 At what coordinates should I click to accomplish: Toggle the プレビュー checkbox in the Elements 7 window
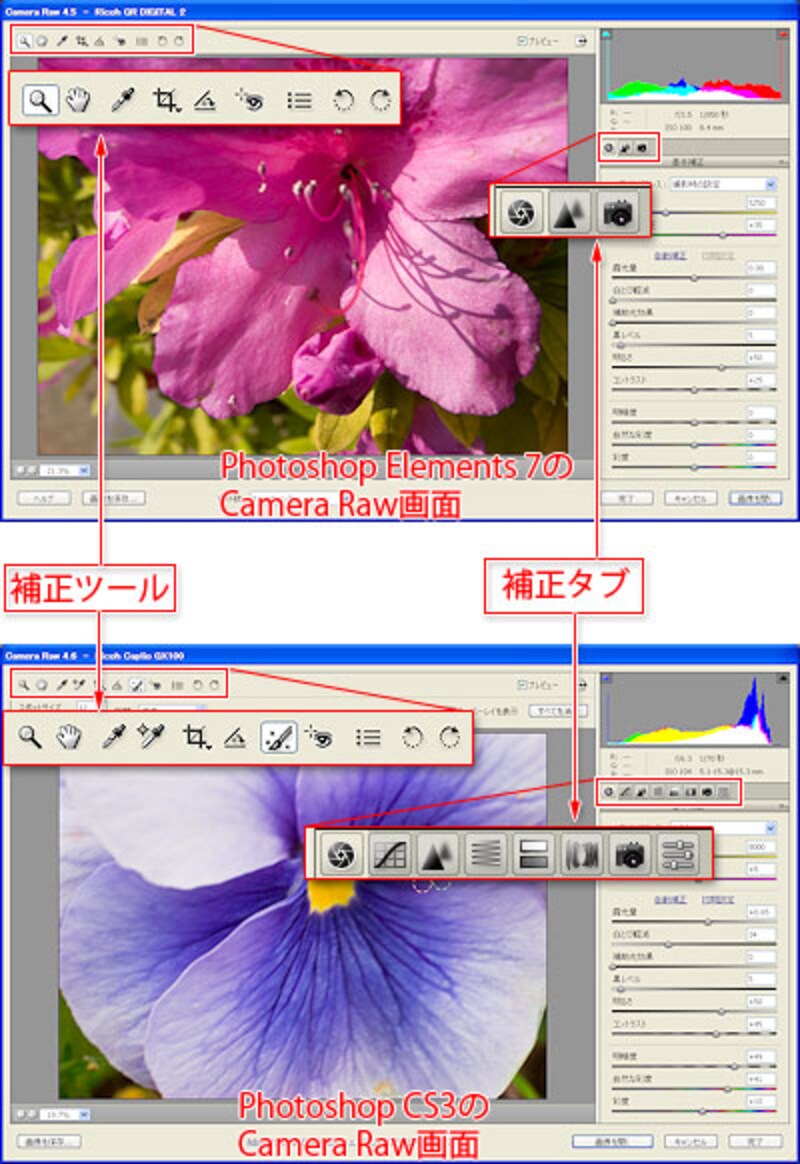(522, 41)
